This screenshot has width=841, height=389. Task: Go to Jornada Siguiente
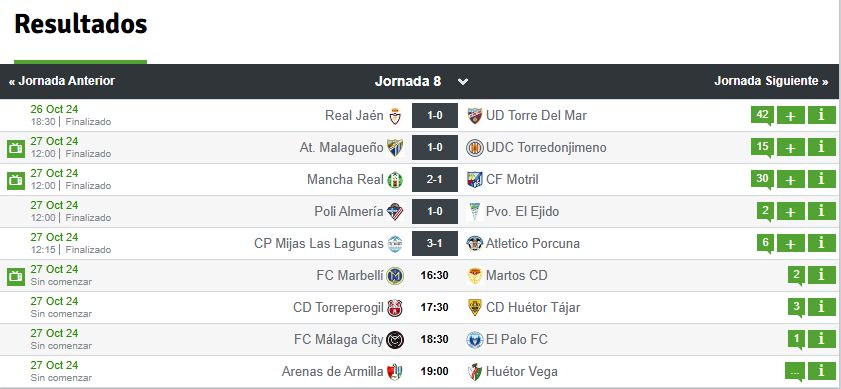click(771, 81)
